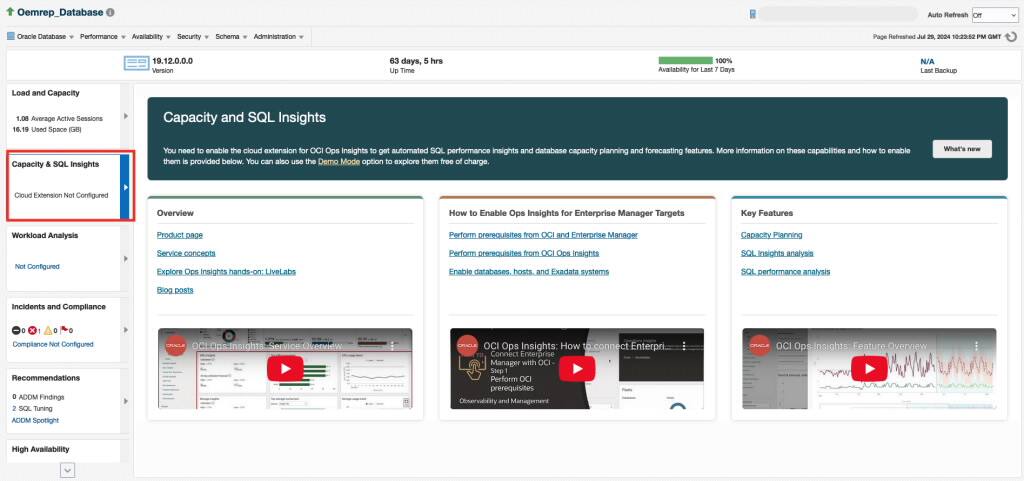Expand the Capacity & SQL Insights arrow
1024x481 pixels.
[126, 187]
